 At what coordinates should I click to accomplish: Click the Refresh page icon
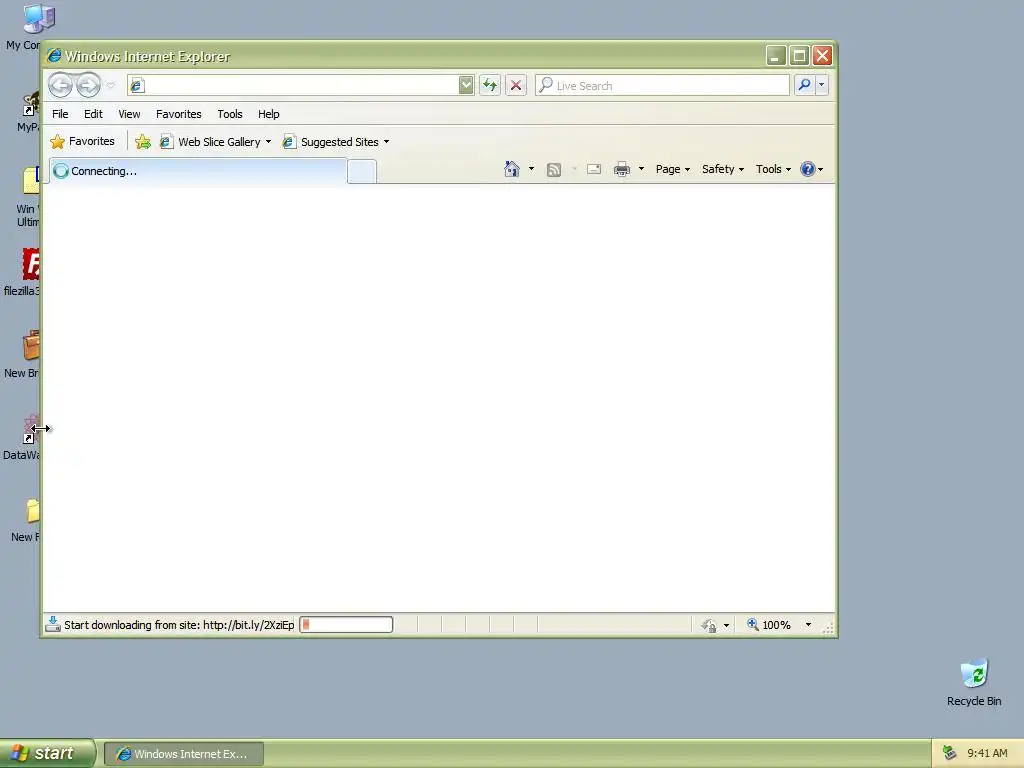click(x=490, y=85)
